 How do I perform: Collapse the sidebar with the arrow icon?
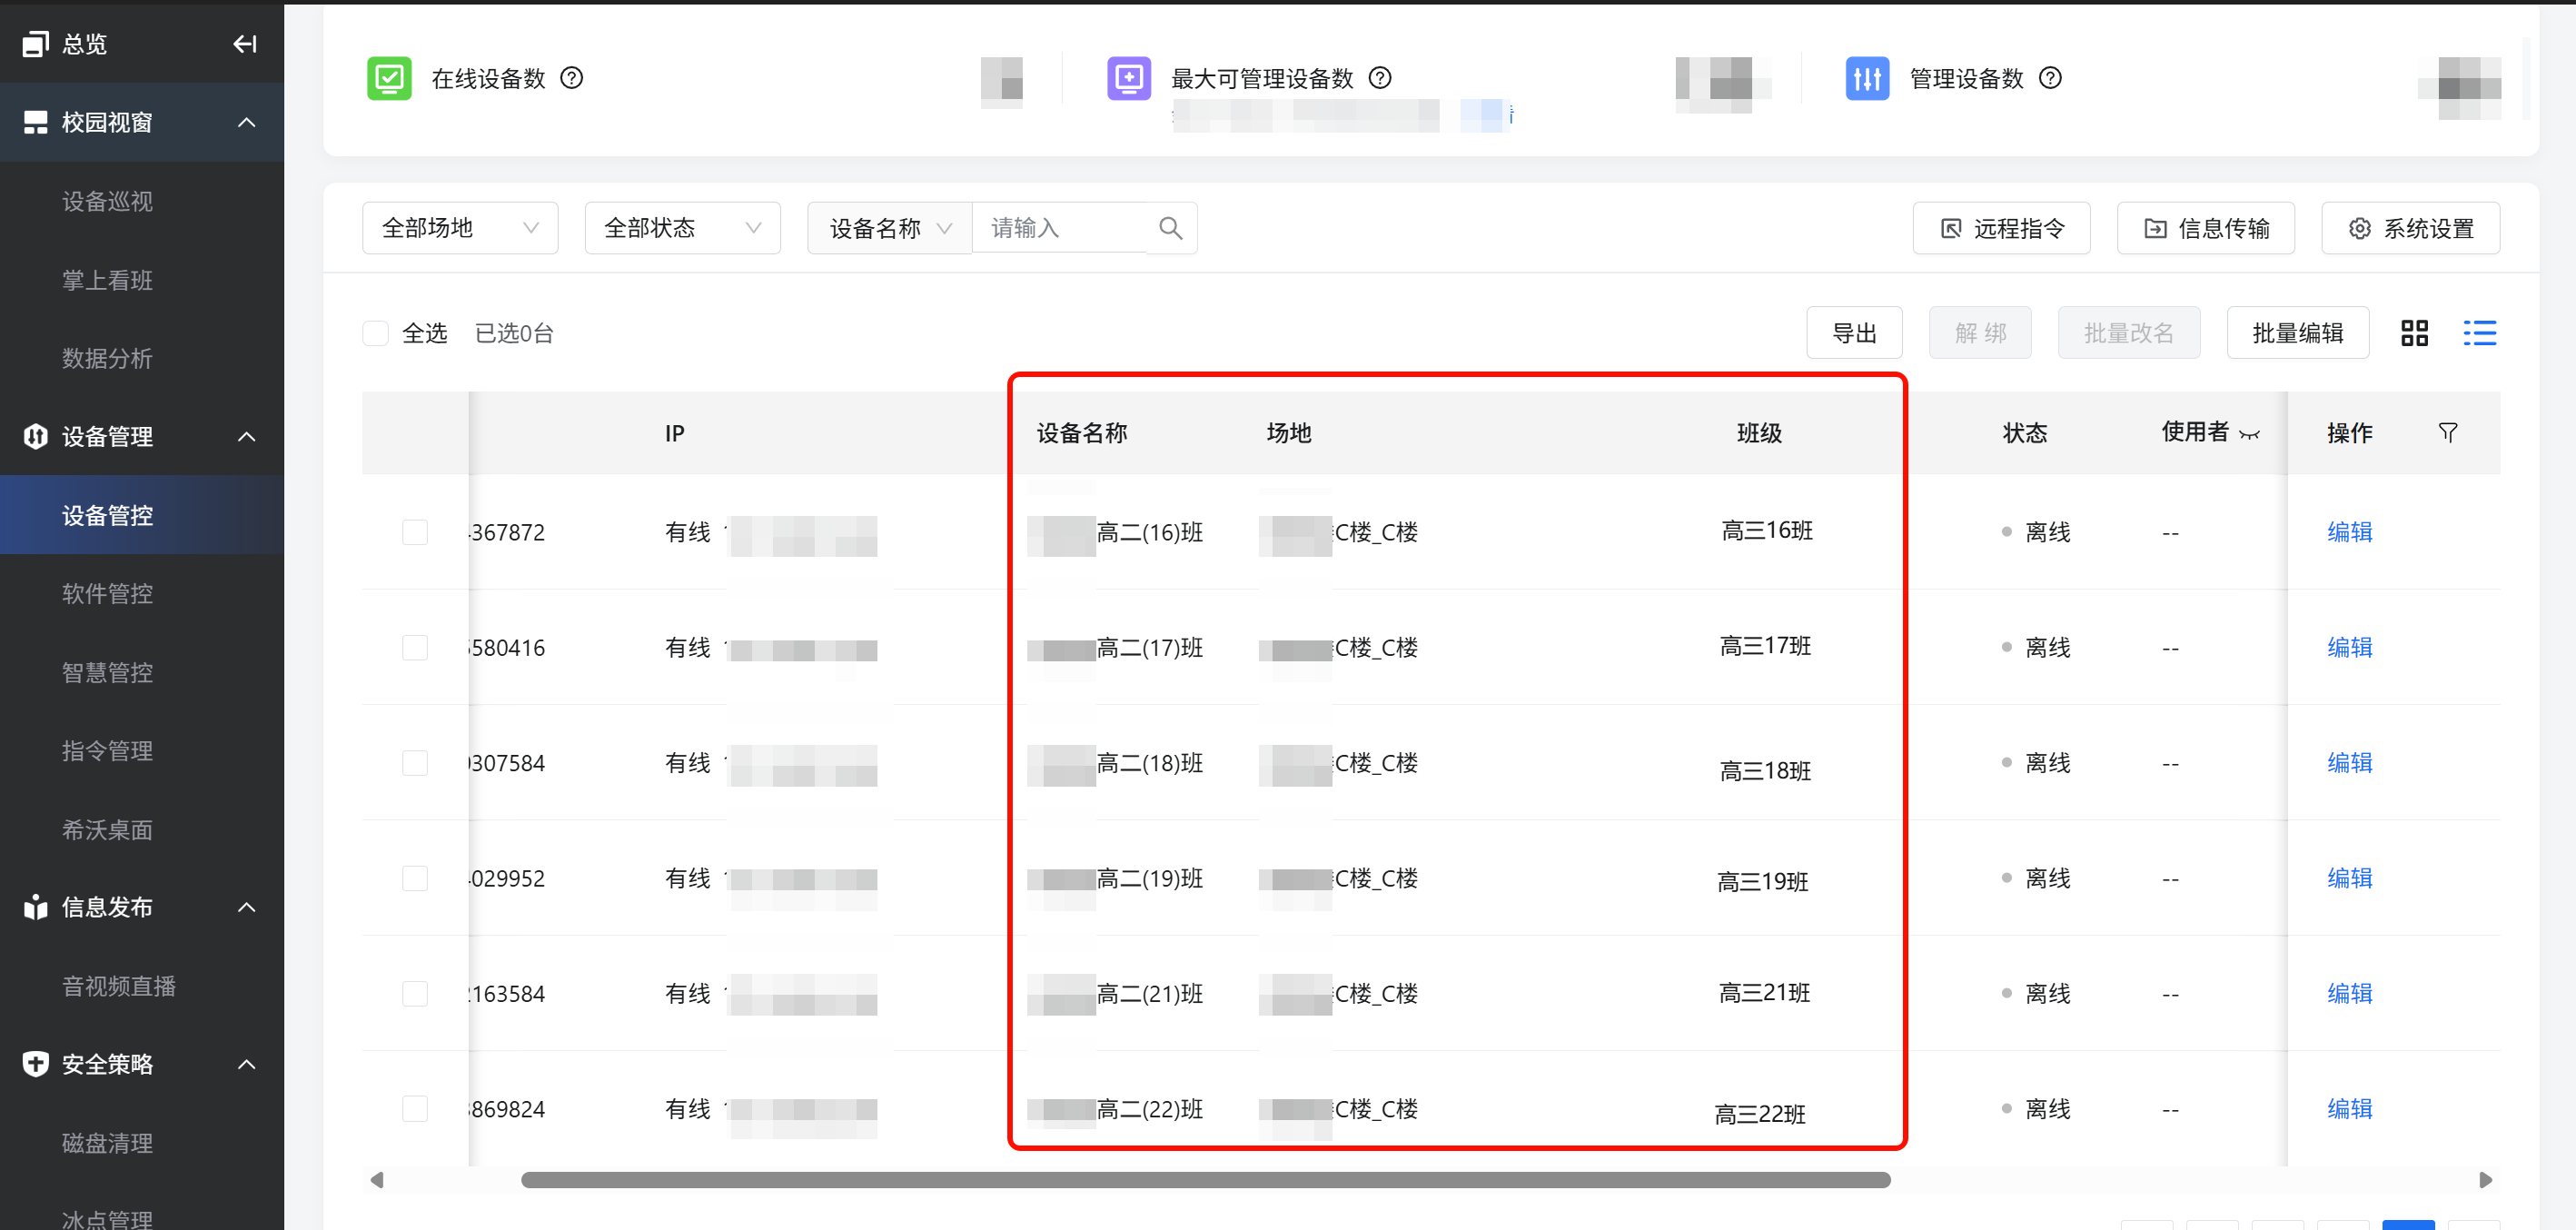[x=244, y=44]
